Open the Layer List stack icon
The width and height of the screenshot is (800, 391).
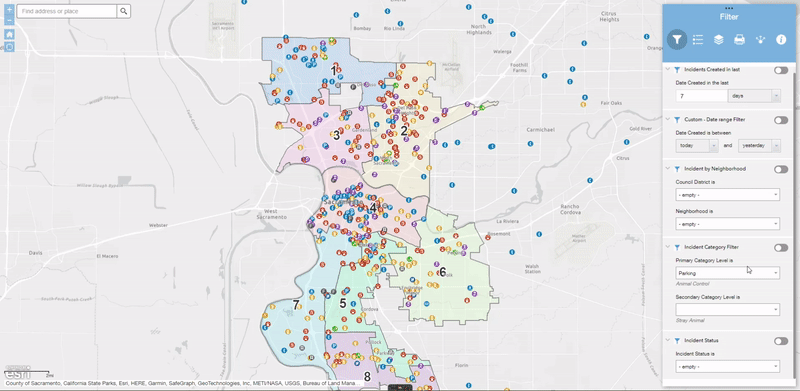click(718, 39)
